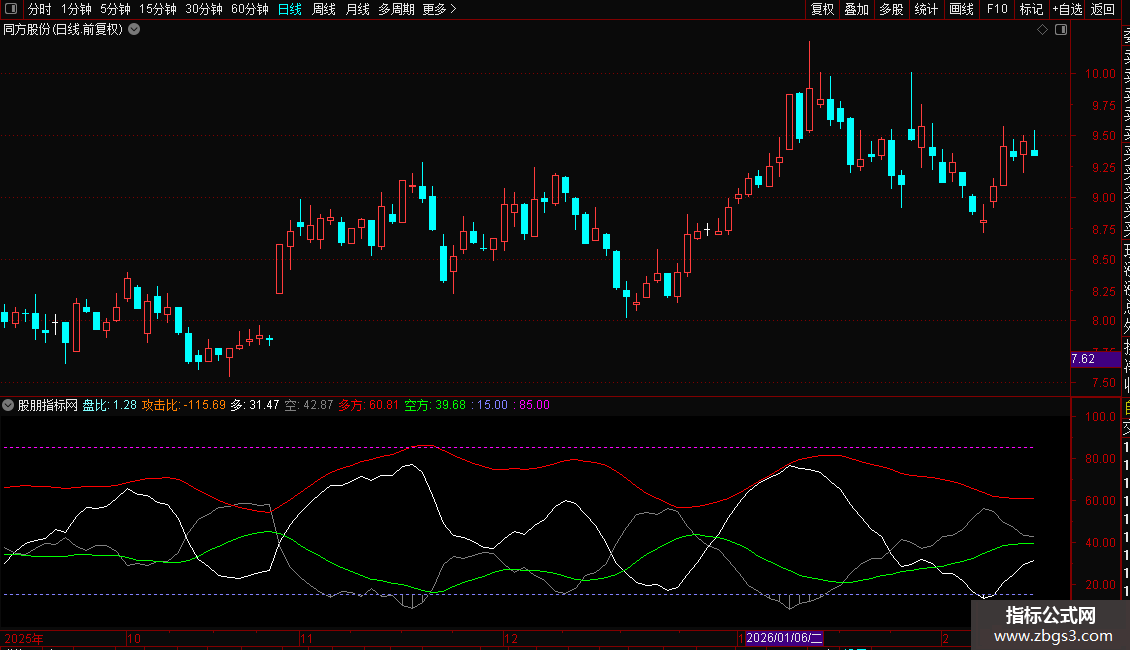This screenshot has height=650, width=1130.
Task: Select the 60分钟 period
Action: (250, 9)
